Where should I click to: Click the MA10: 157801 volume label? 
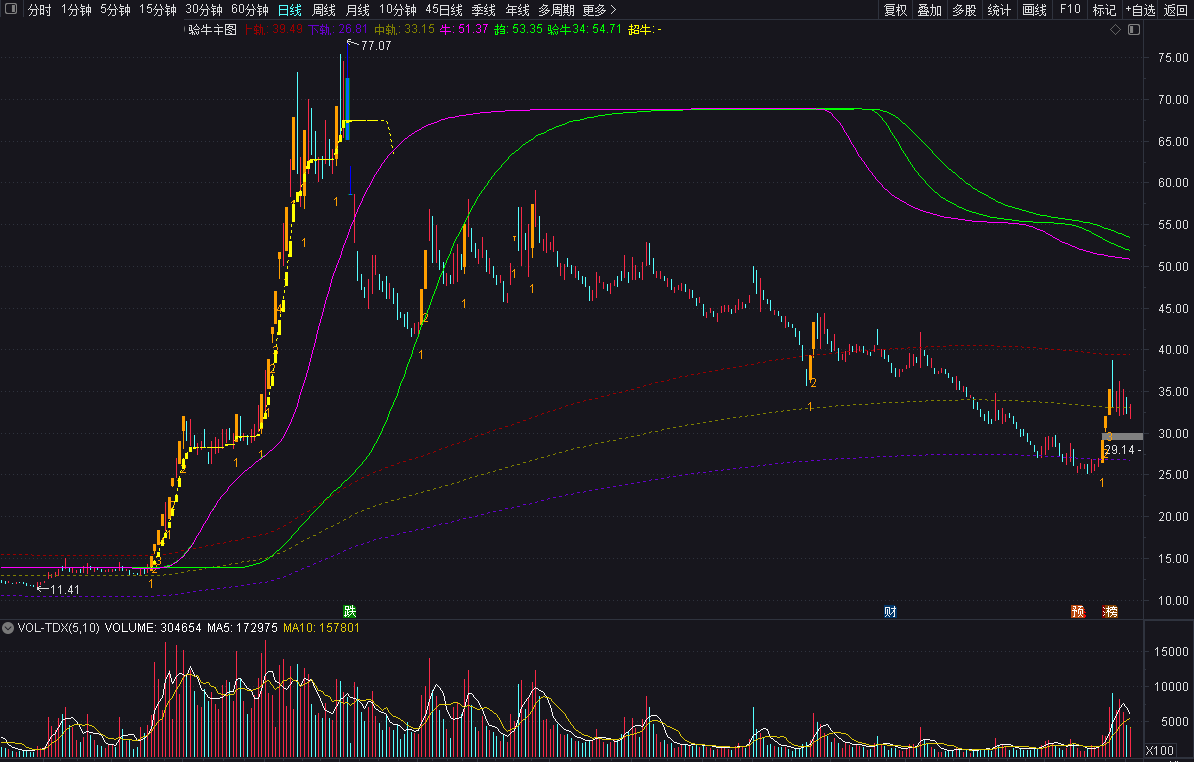click(x=321, y=628)
